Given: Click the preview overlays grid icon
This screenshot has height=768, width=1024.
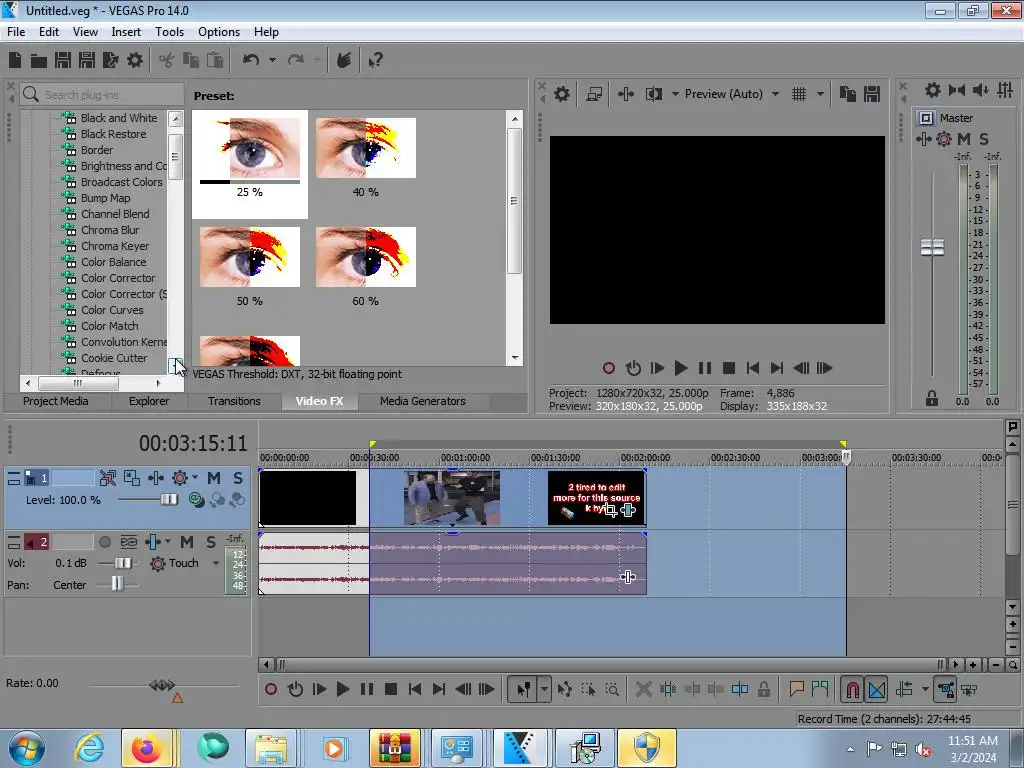Looking at the screenshot, I should point(799,94).
